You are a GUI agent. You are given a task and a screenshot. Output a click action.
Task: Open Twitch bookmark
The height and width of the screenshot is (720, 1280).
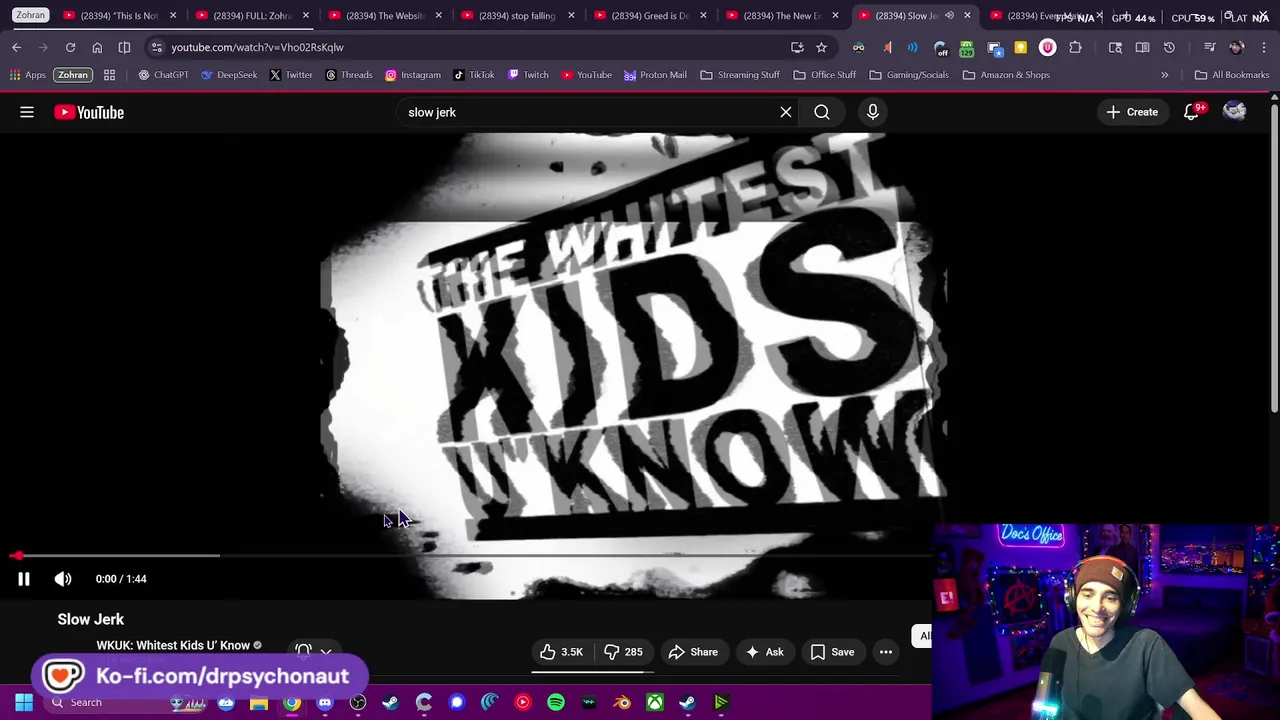tap(528, 75)
